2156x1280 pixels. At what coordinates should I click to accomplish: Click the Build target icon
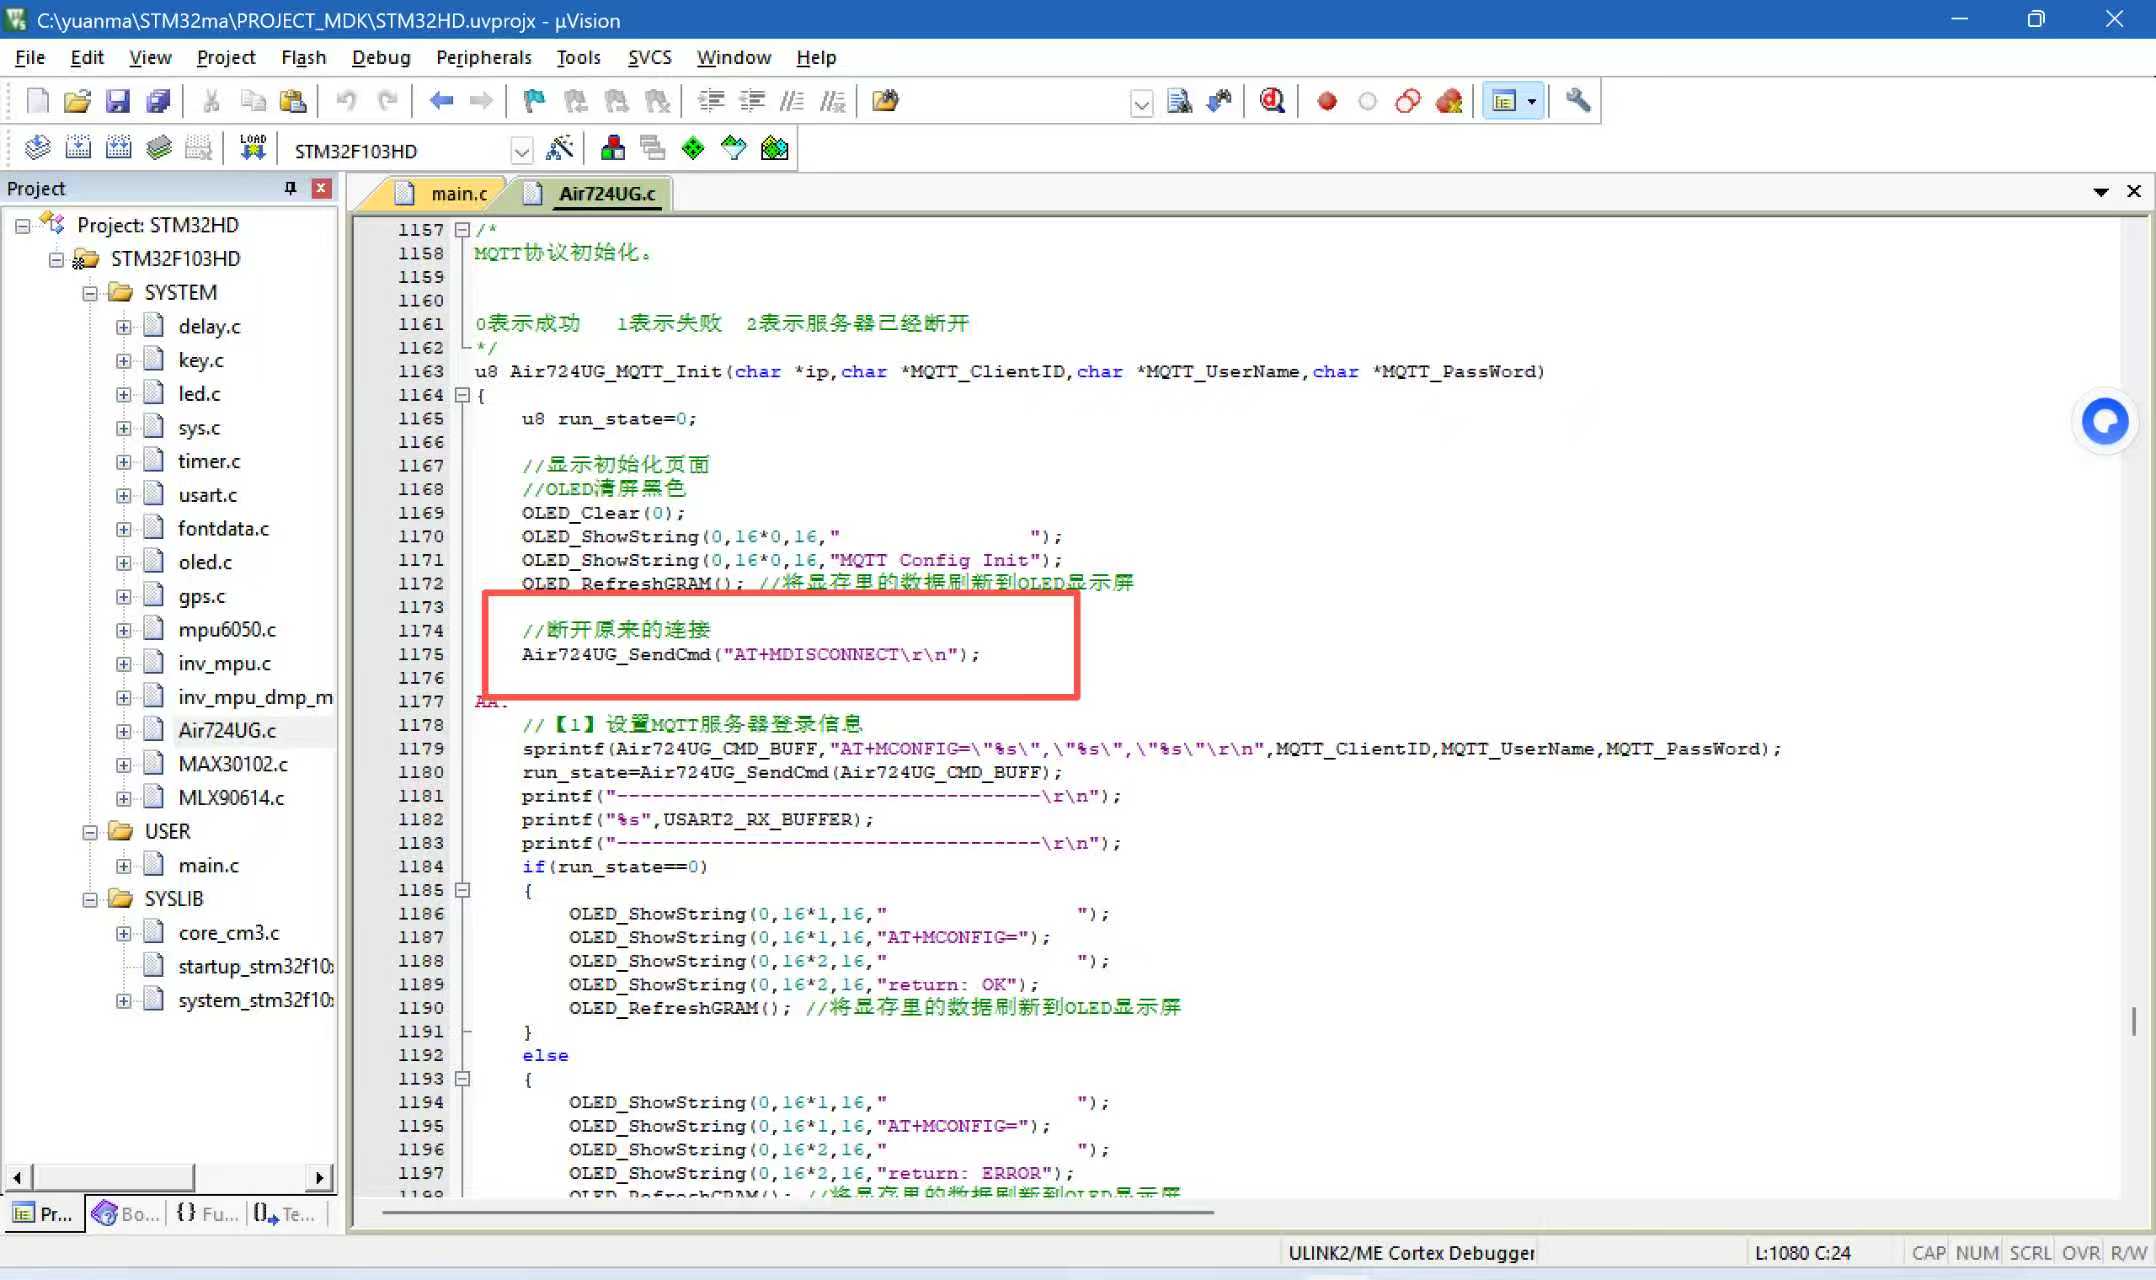coord(77,149)
